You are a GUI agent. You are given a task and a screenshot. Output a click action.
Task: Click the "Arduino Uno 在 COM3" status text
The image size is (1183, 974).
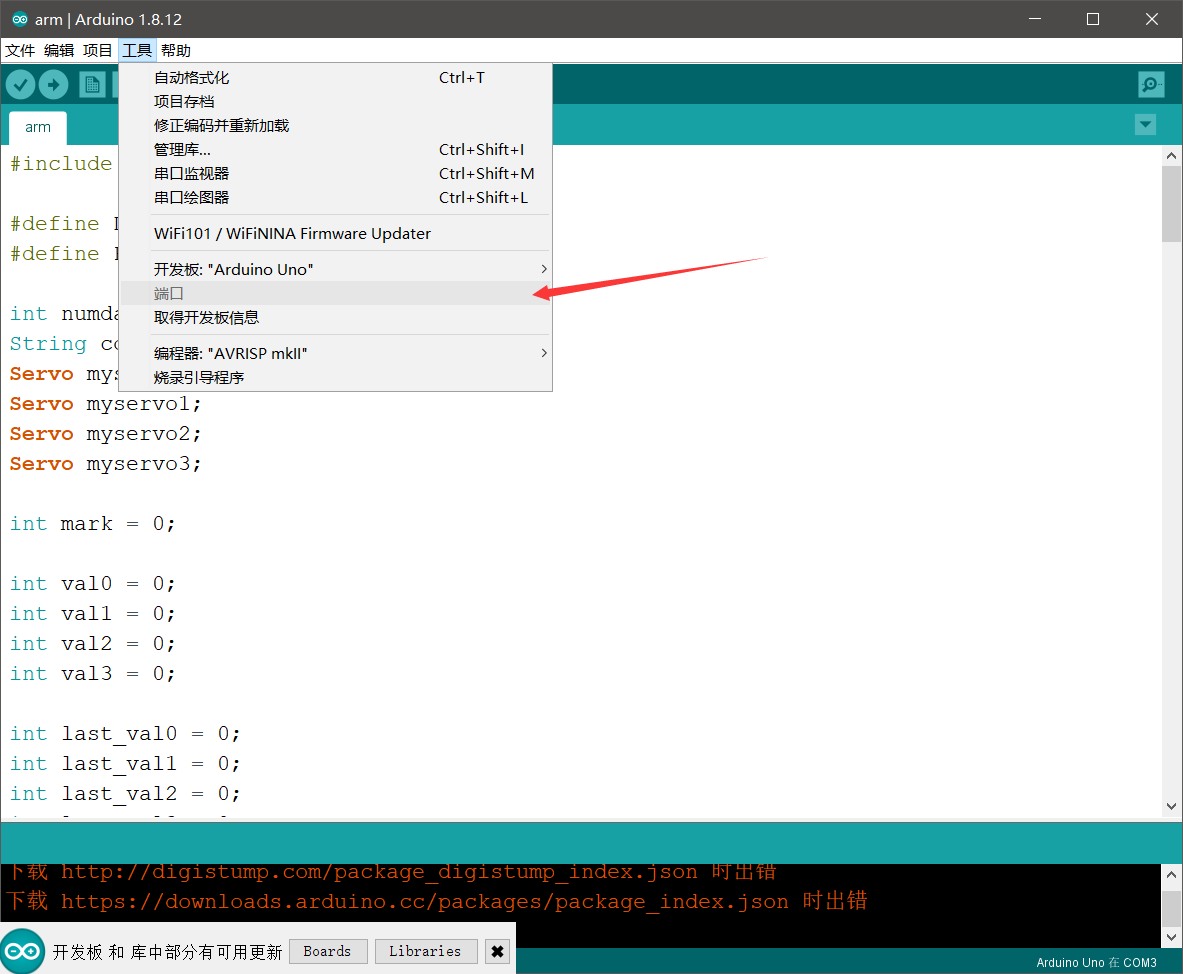tap(1095, 962)
